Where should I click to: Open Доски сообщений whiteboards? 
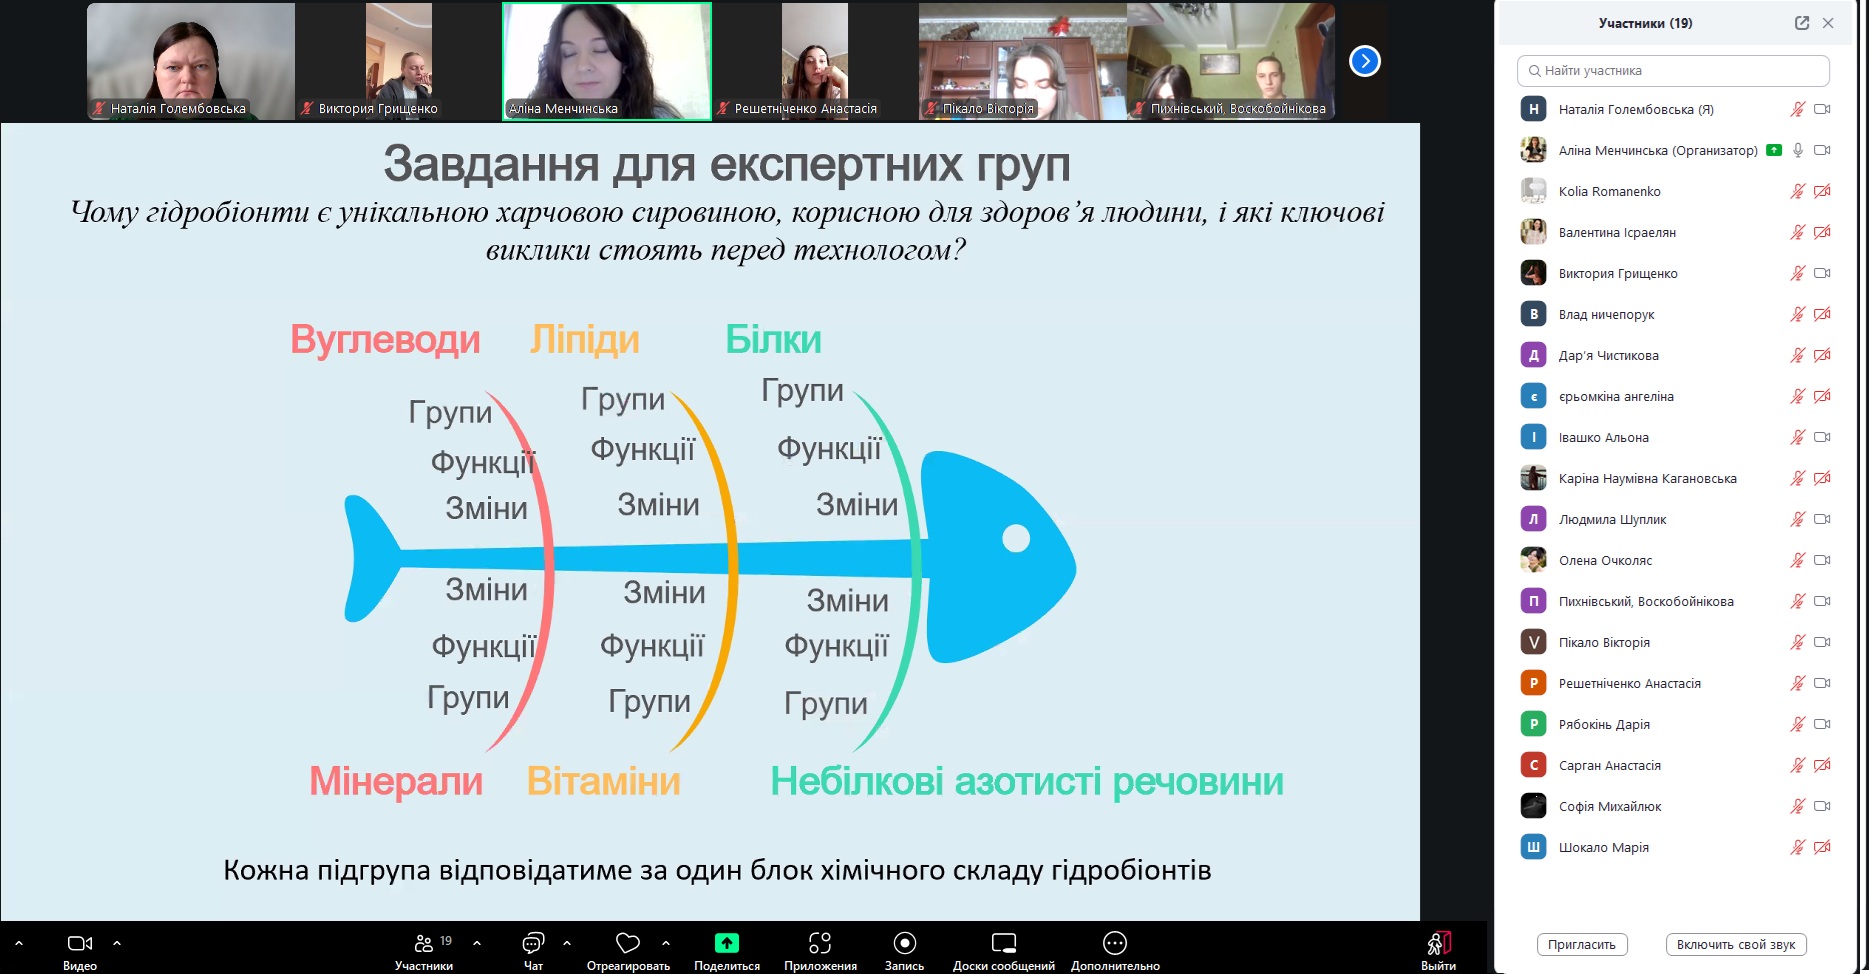1004,951
